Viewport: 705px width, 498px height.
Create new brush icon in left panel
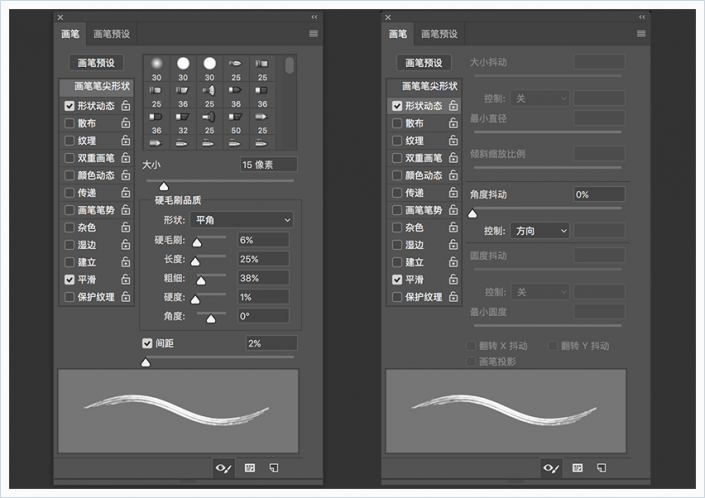click(x=273, y=468)
